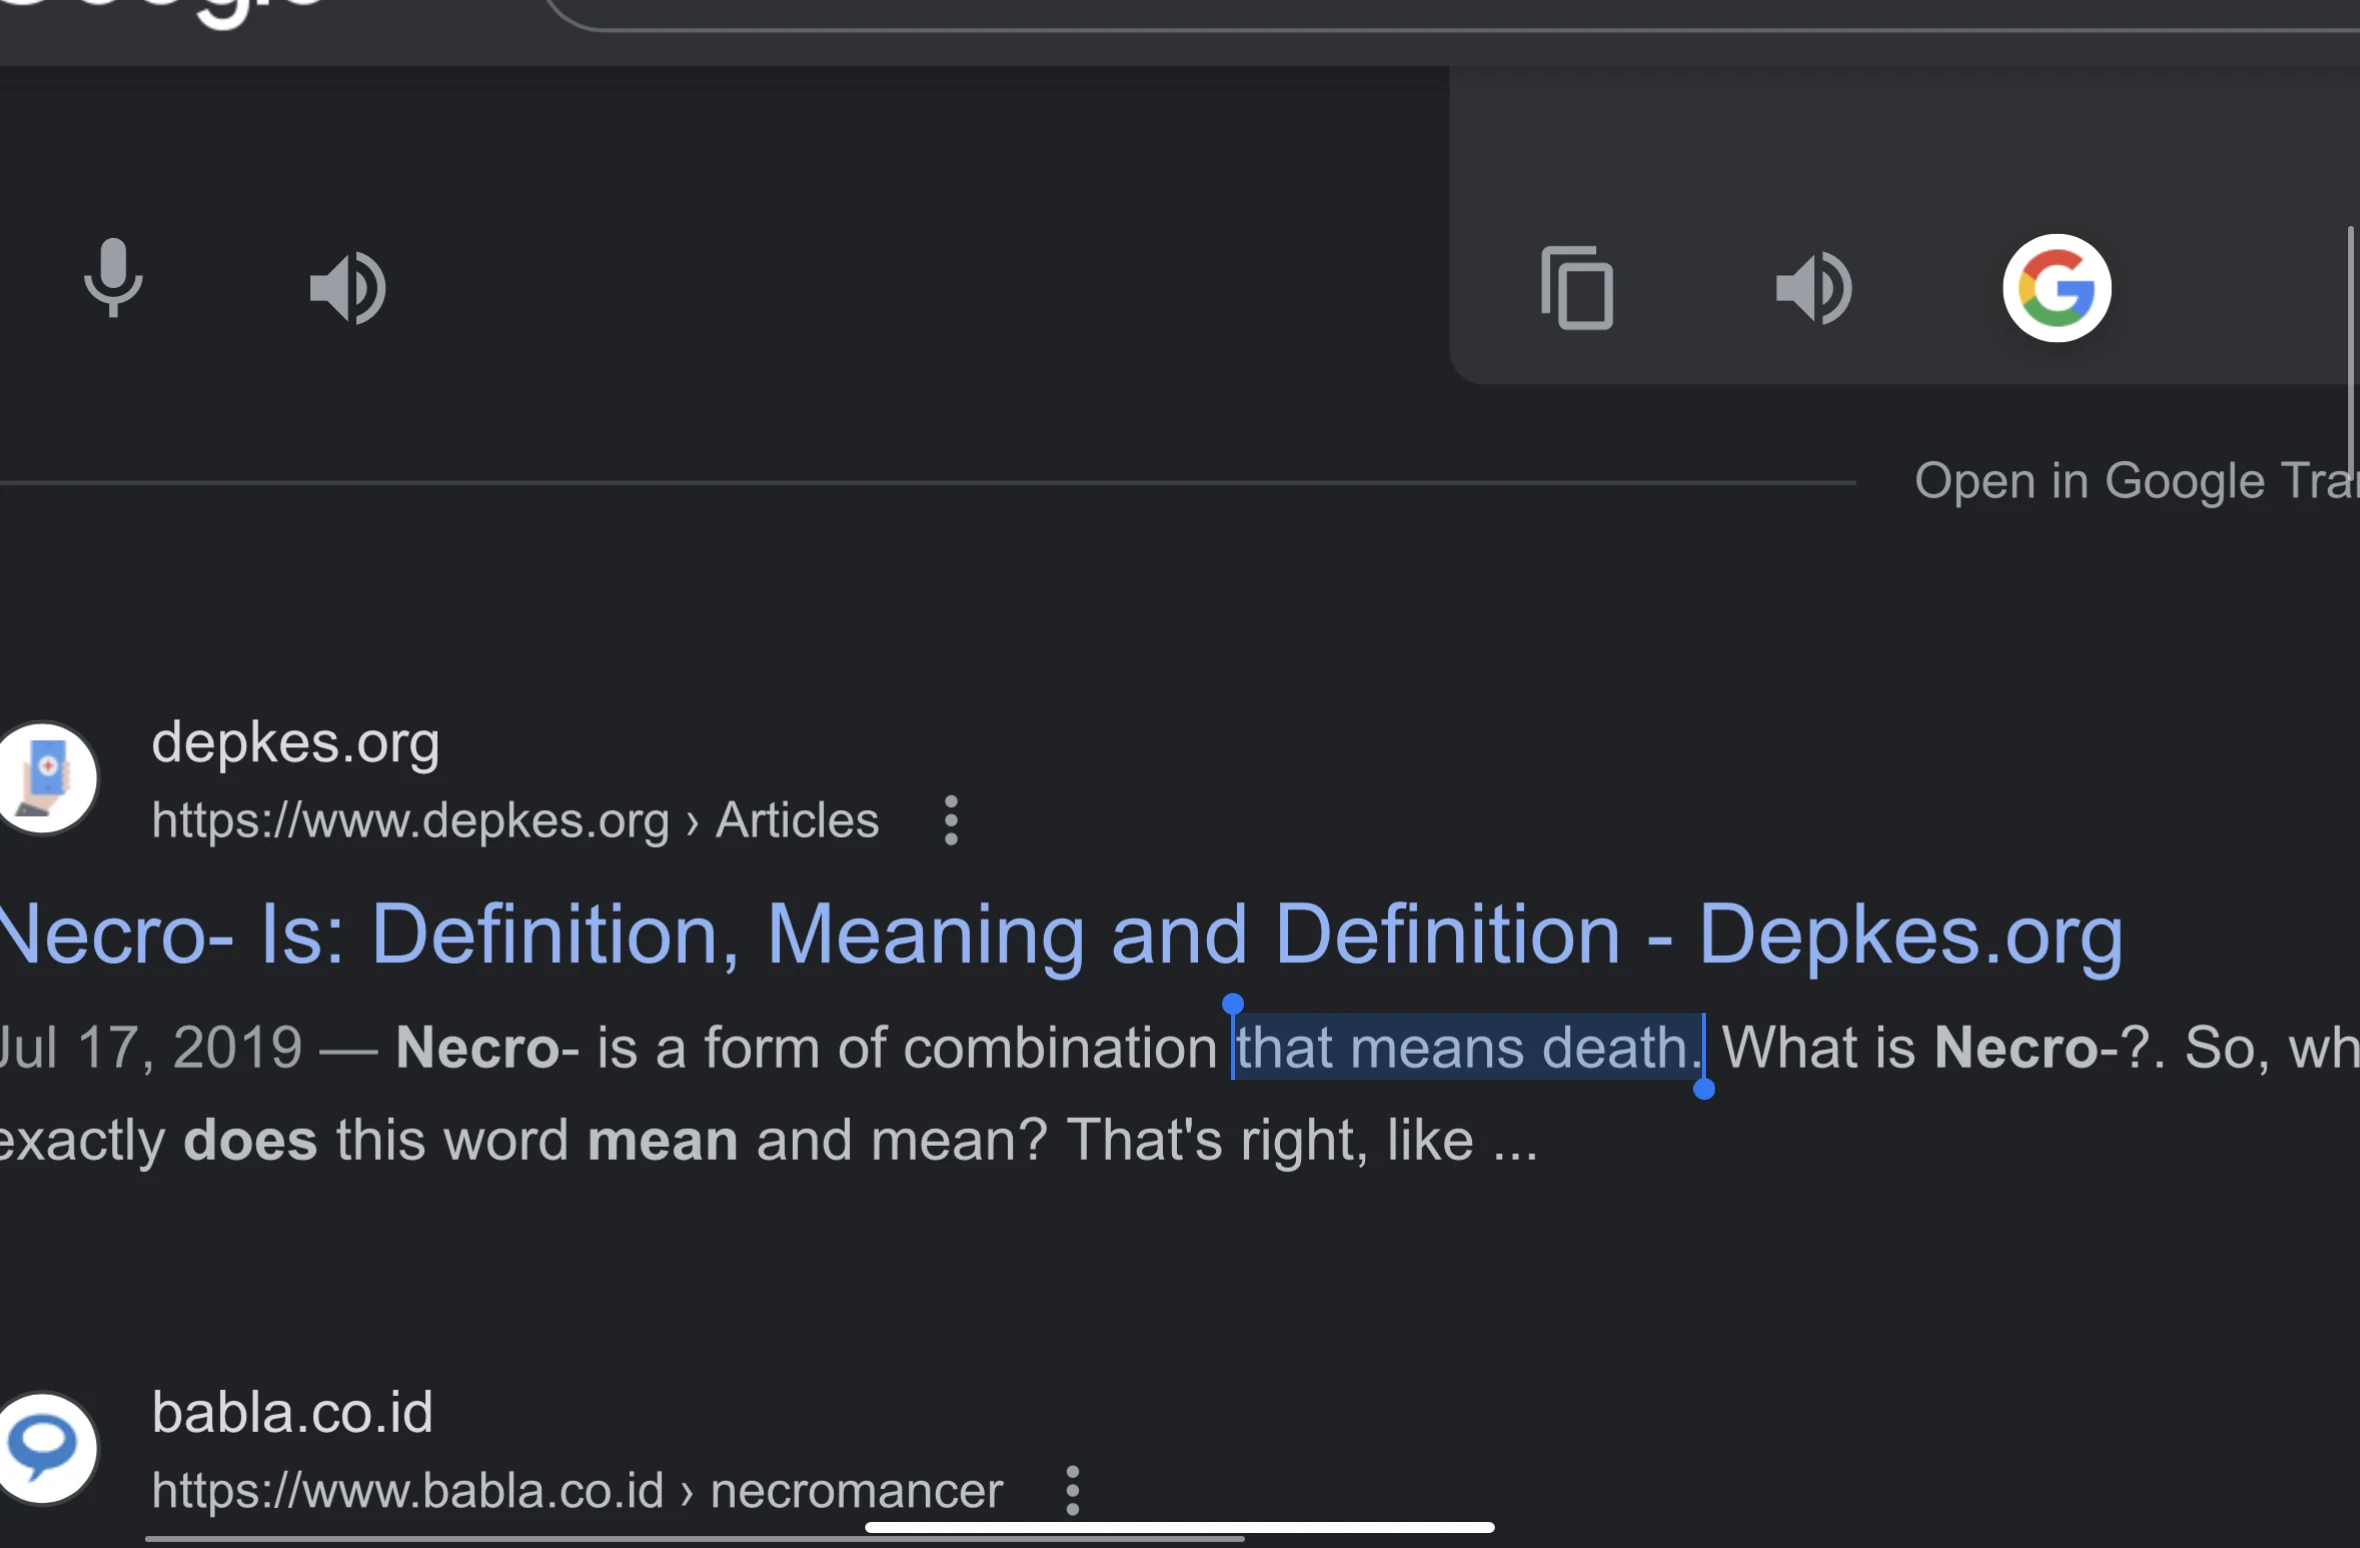
Task: Click the babla.co.id speech bubble favicon
Action: (46, 1448)
